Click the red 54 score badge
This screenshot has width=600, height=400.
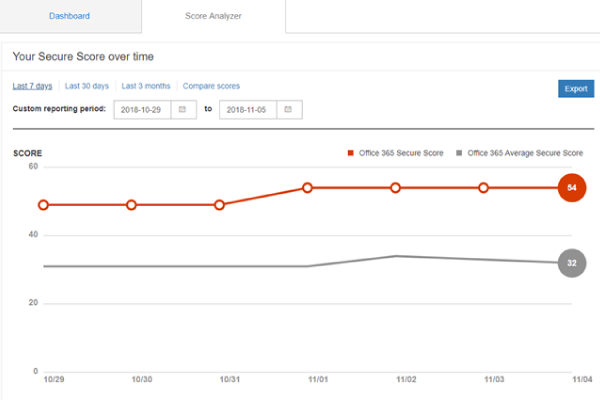pyautogui.click(x=571, y=187)
